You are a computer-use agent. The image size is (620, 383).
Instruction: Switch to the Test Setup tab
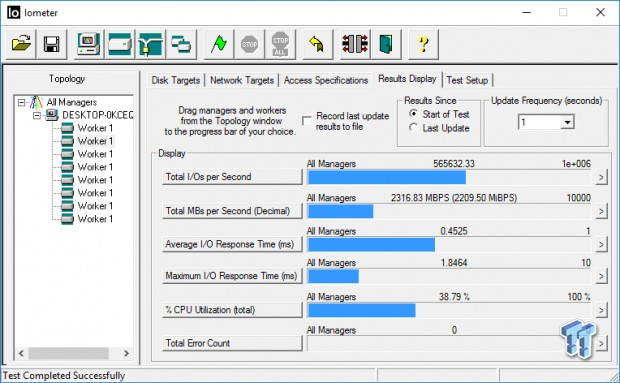click(467, 80)
